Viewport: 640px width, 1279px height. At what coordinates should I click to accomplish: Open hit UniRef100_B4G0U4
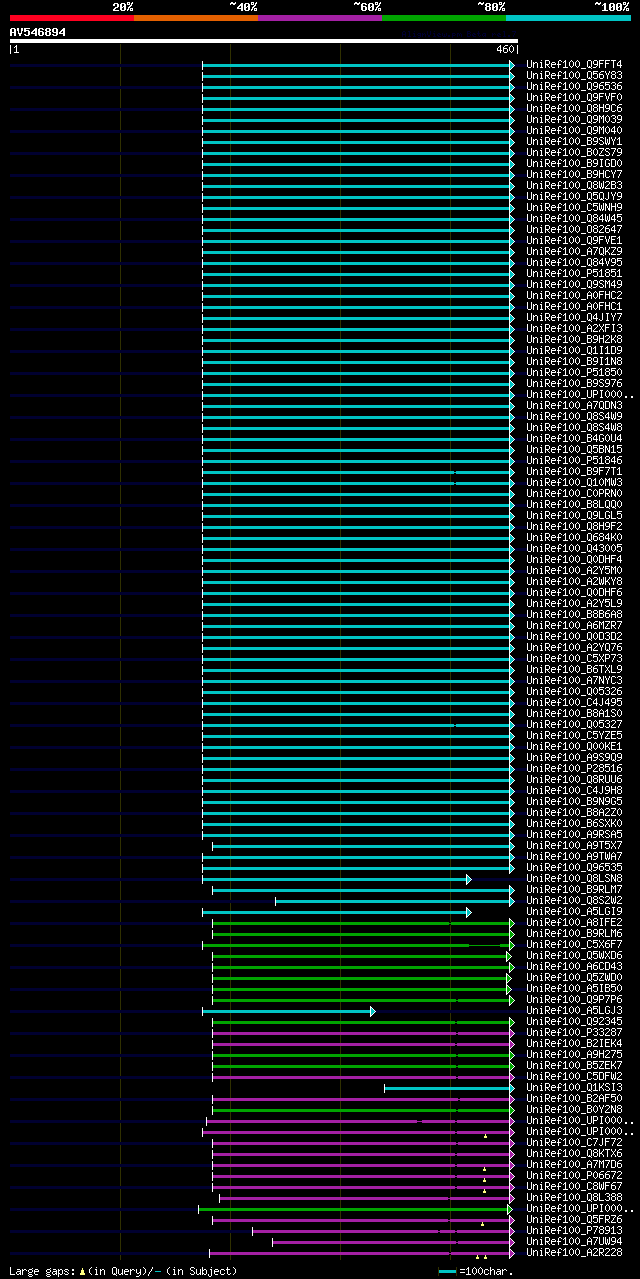[x=574, y=438]
